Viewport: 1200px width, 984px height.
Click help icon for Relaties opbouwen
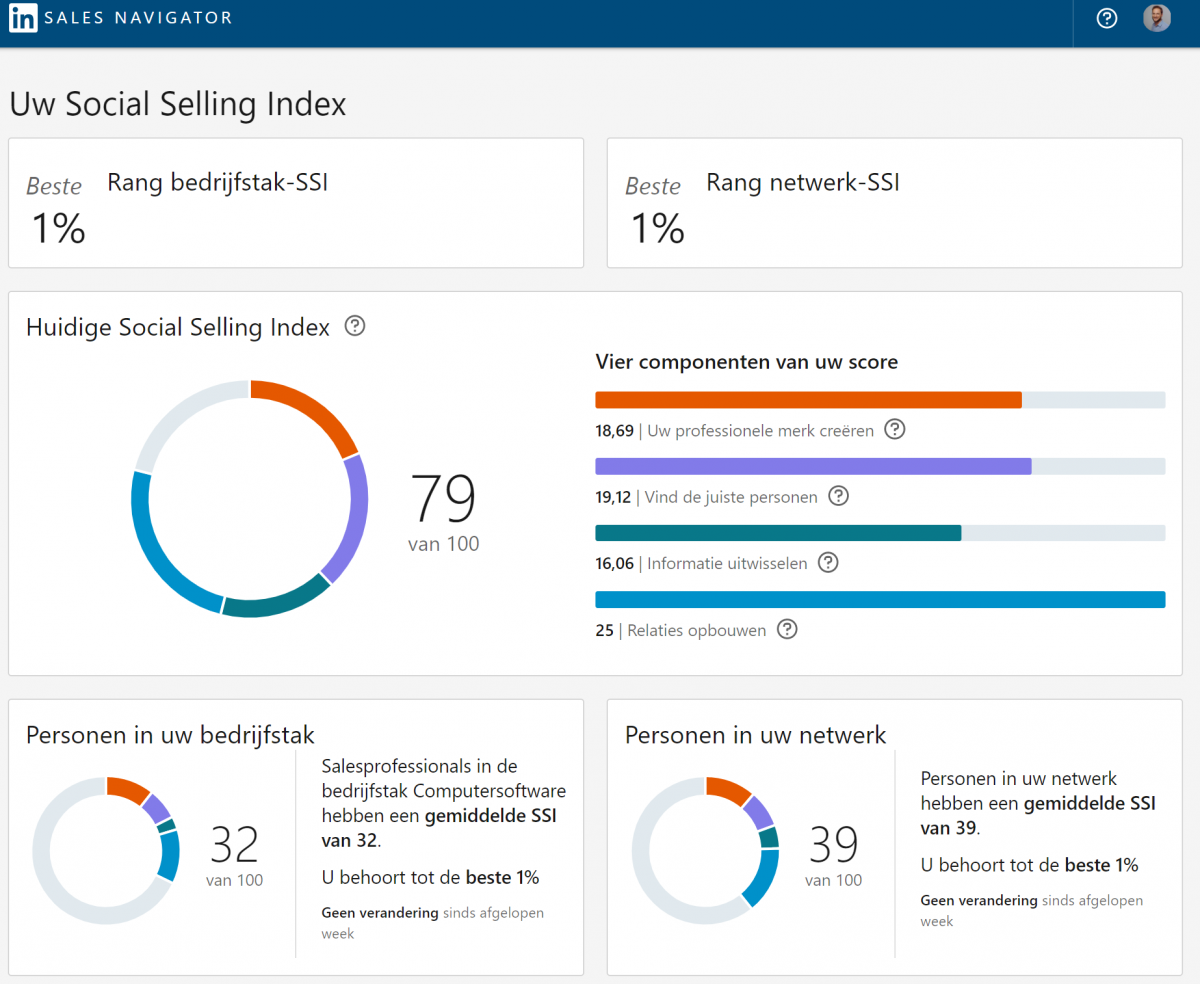tap(788, 630)
